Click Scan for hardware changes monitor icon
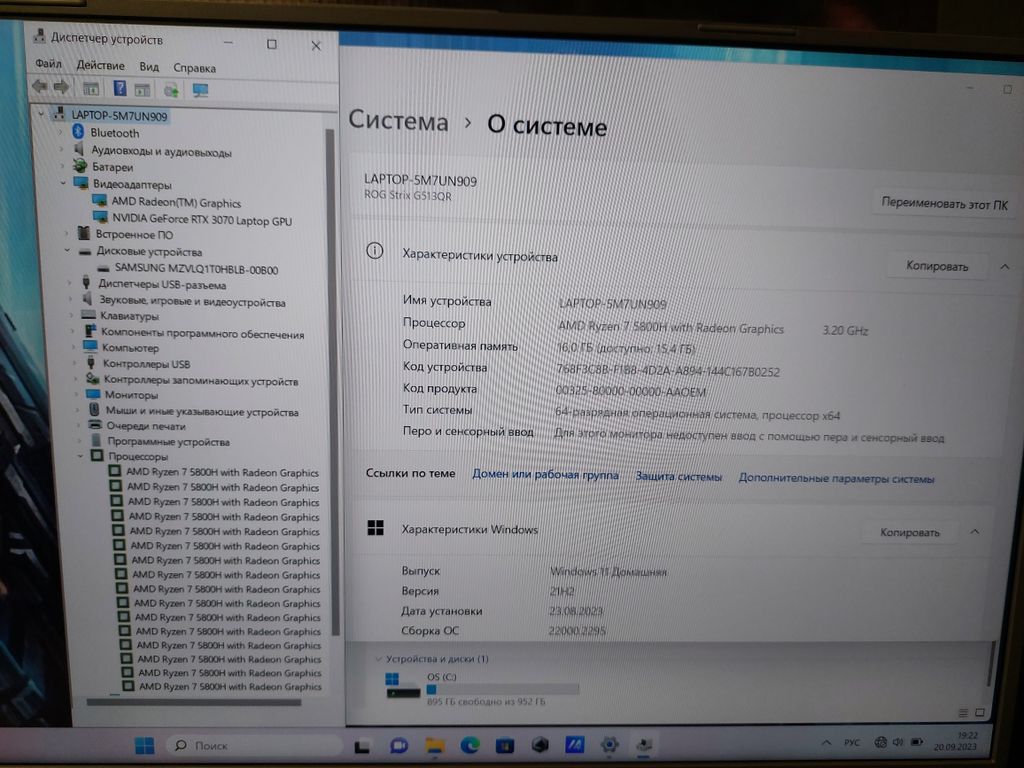Screen dimensions: 1024x768 [201, 90]
